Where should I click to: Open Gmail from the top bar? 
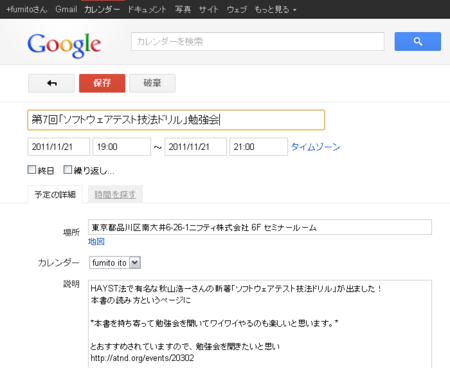click(66, 9)
